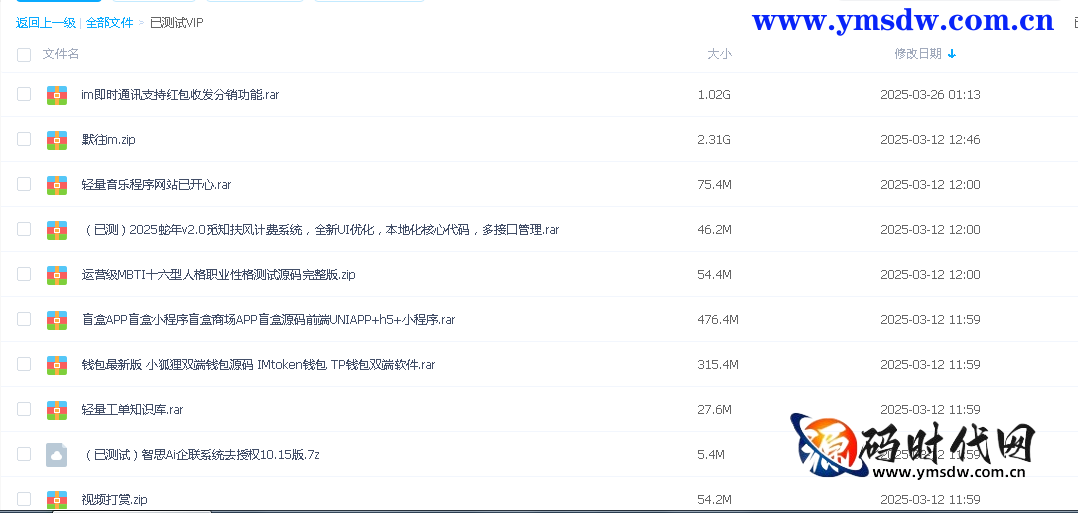Image resolution: width=1078 pixels, height=513 pixels.
Task: Sort files by the 大小 column header
Action: point(719,54)
